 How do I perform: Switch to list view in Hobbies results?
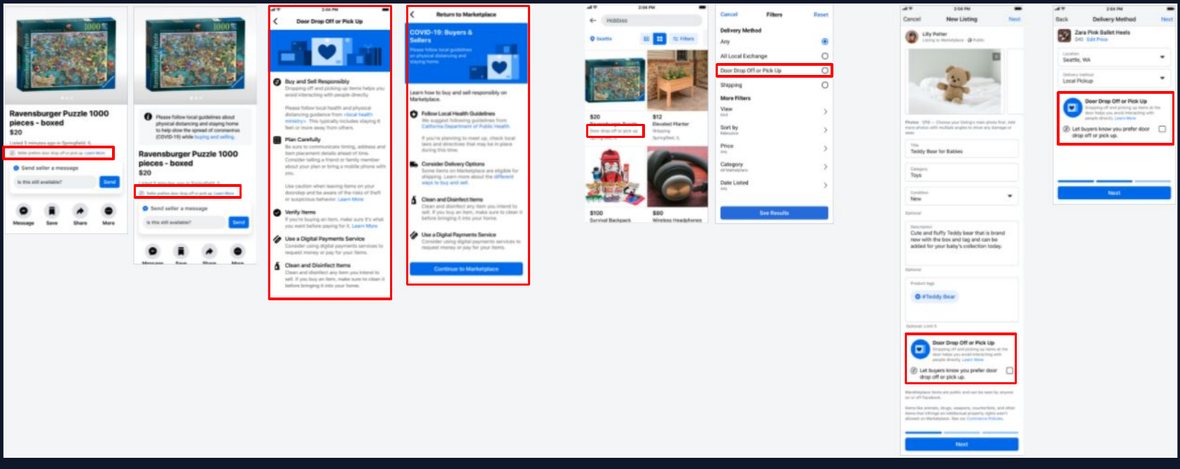point(646,38)
